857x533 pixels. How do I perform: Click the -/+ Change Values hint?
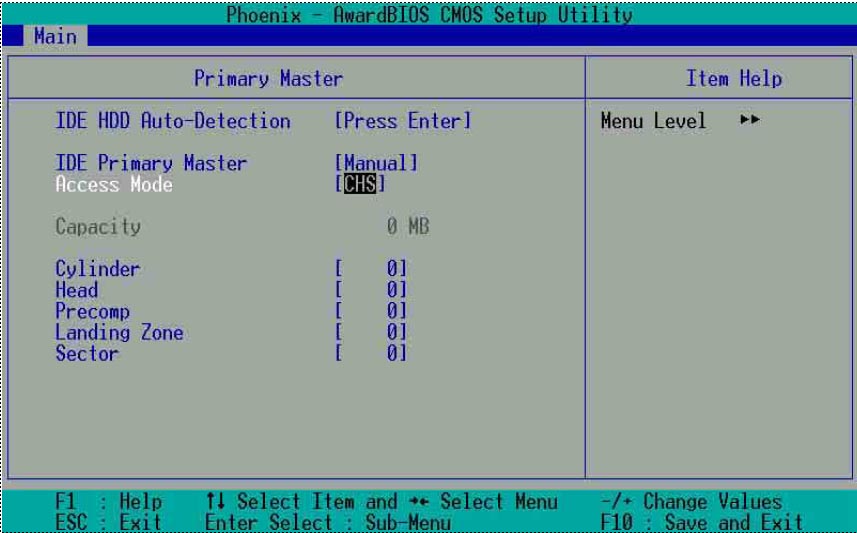692,501
